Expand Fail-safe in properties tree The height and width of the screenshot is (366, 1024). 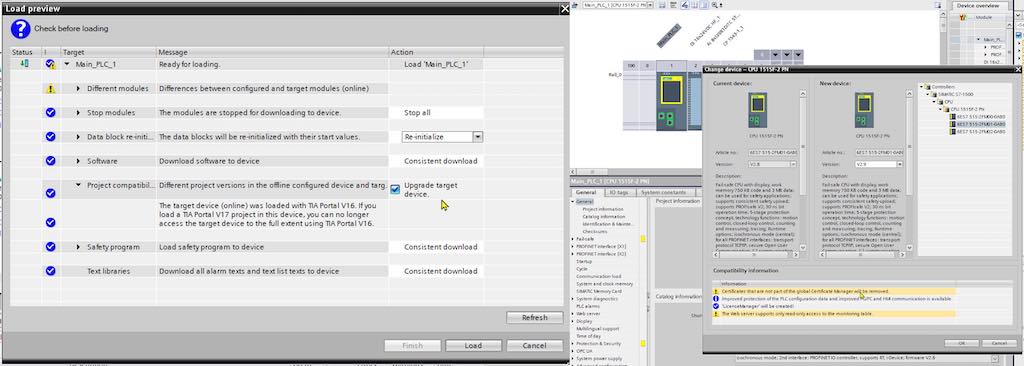[573, 239]
